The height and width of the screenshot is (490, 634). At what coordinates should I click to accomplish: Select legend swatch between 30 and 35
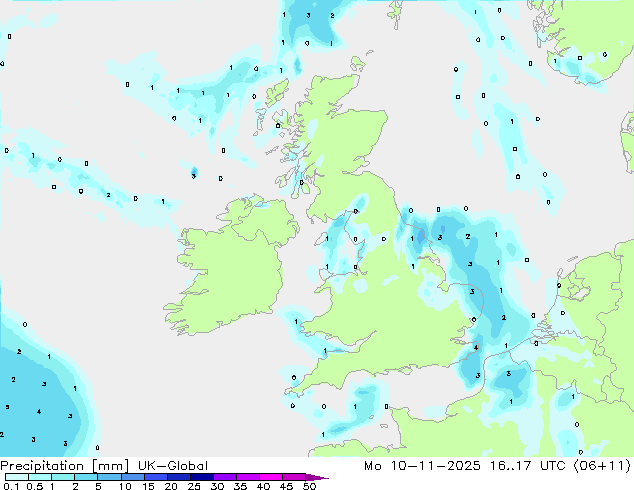tap(225, 477)
